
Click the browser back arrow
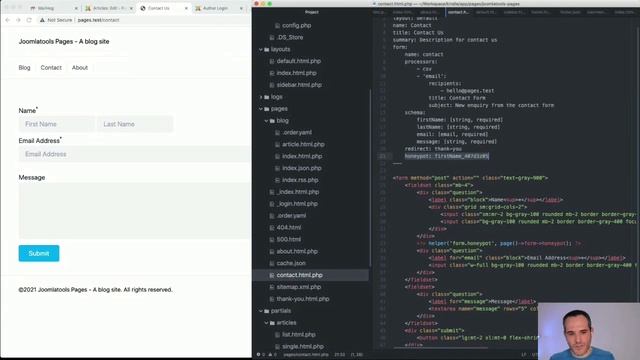8,20
